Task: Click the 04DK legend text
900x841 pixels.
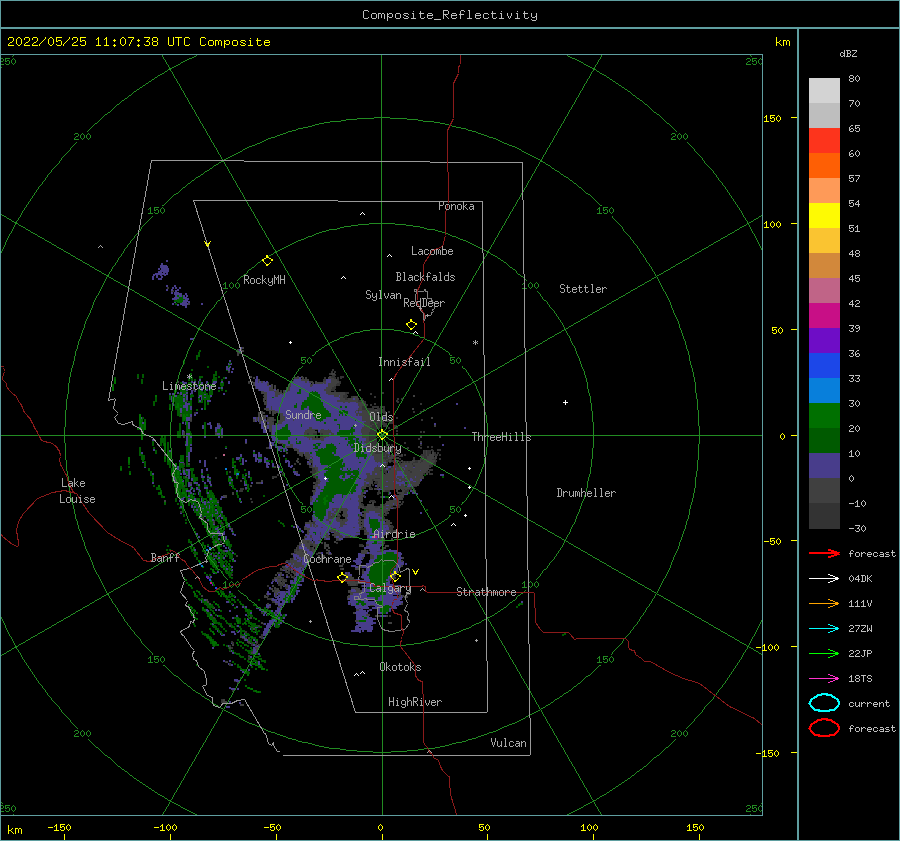Action: pyautogui.click(x=860, y=578)
